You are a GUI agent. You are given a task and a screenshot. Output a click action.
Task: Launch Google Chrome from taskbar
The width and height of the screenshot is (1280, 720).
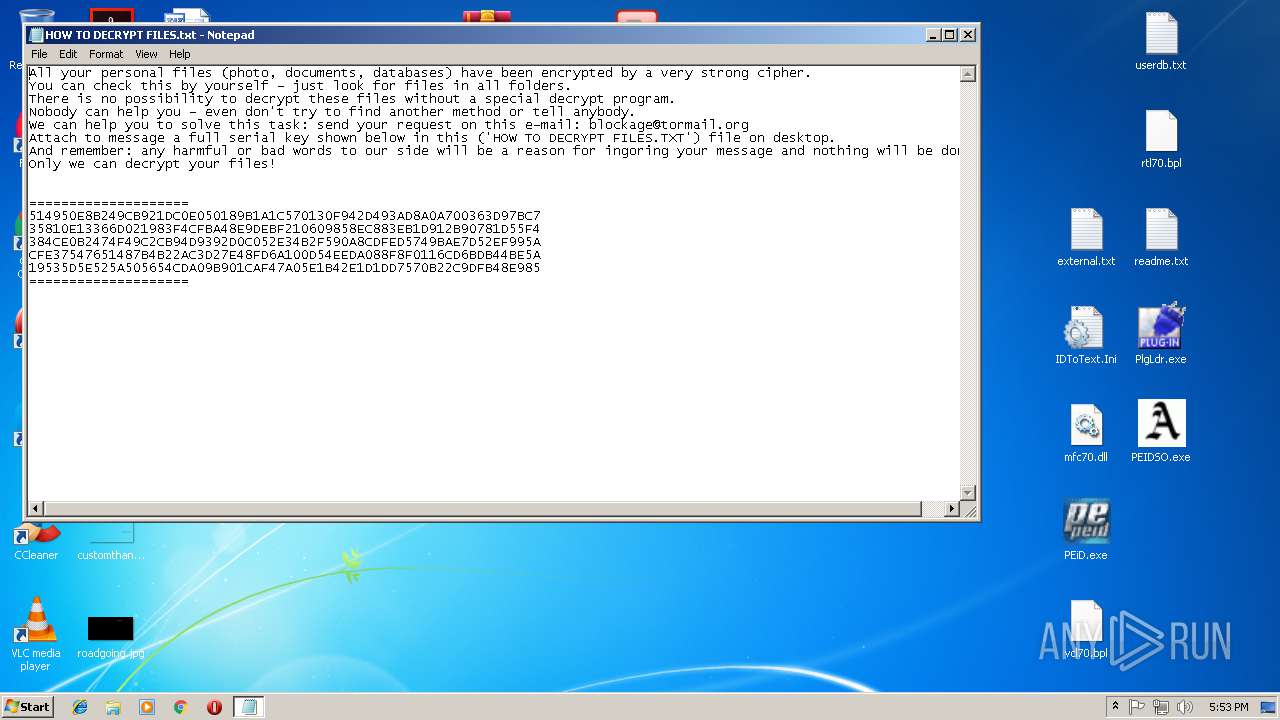[x=180, y=707]
